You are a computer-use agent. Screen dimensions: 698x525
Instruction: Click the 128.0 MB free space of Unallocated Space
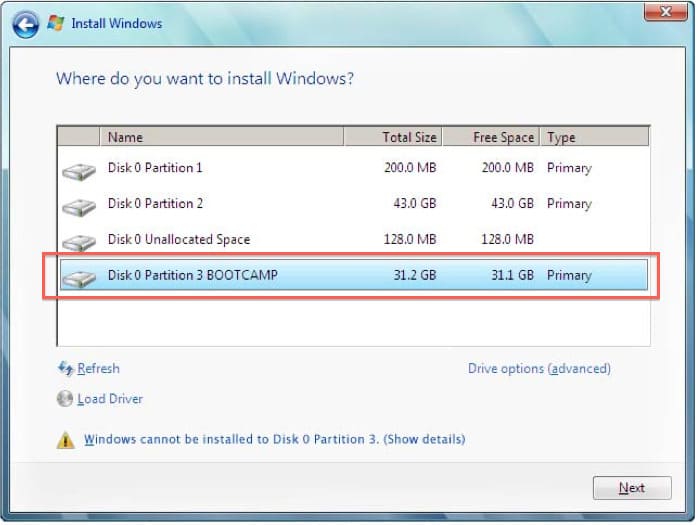507,239
